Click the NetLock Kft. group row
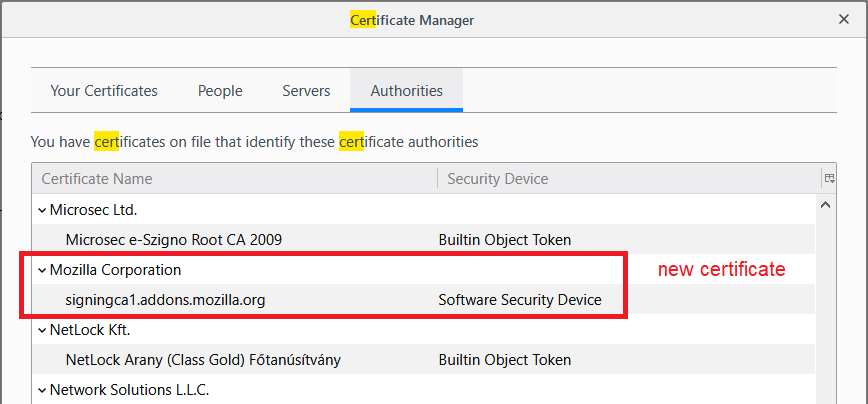Screen dimensions: 868x404 point(90,330)
